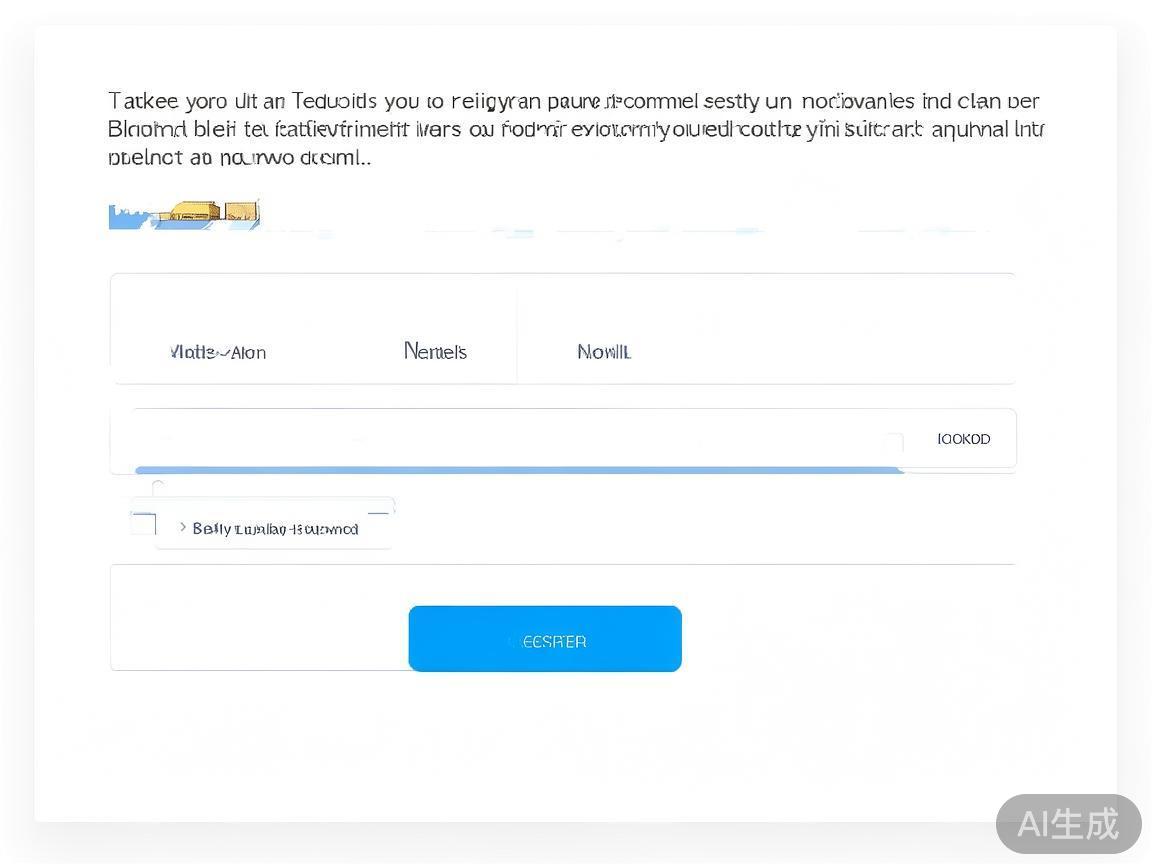
Task: Click the blue wave graphic beside the logo
Action: [129, 218]
